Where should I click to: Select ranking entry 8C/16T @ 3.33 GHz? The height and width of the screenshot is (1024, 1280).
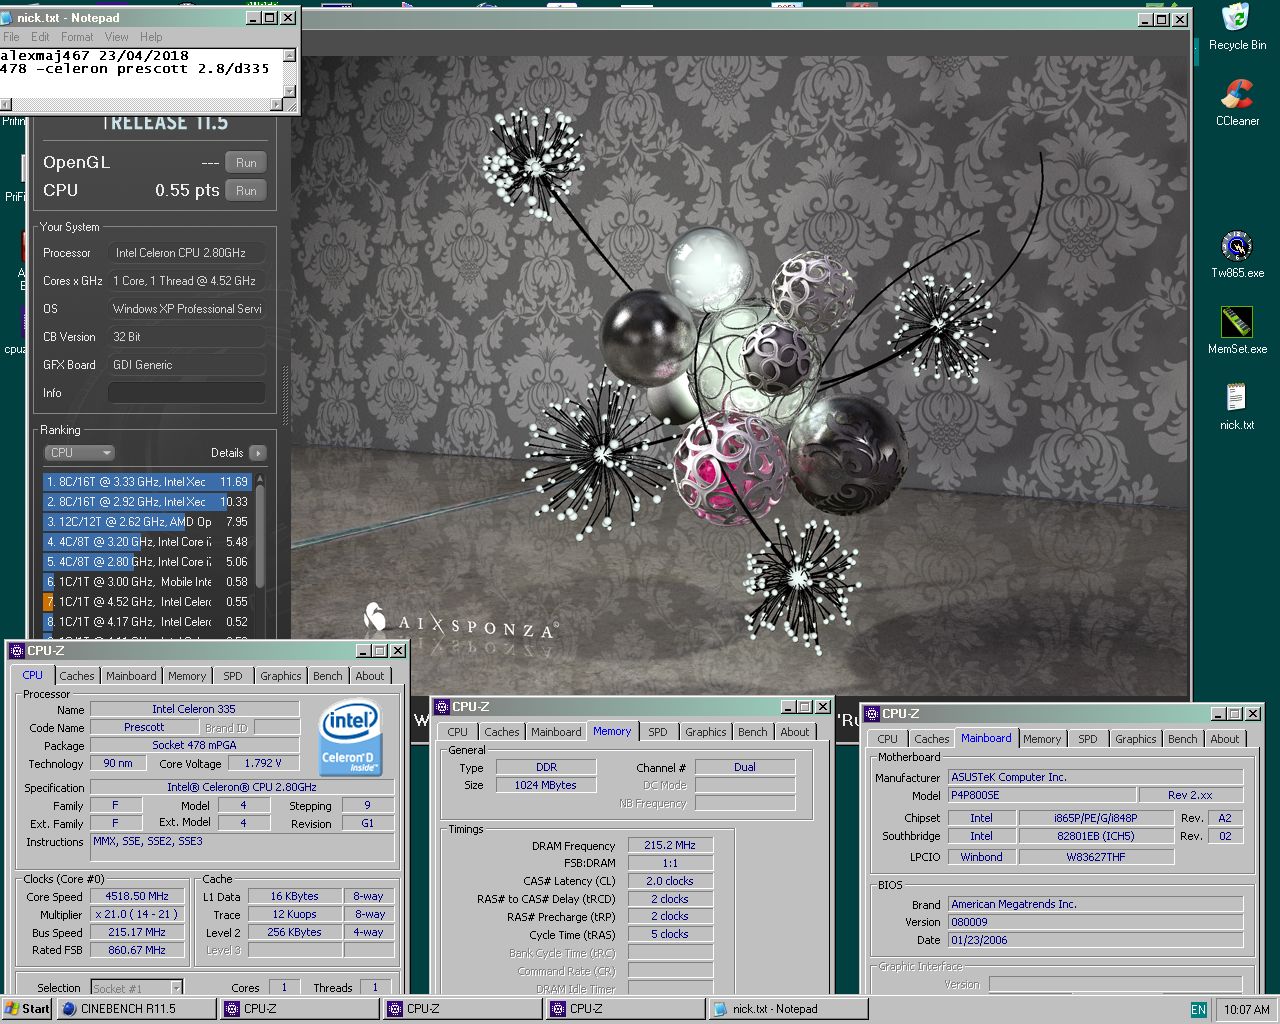(x=146, y=482)
